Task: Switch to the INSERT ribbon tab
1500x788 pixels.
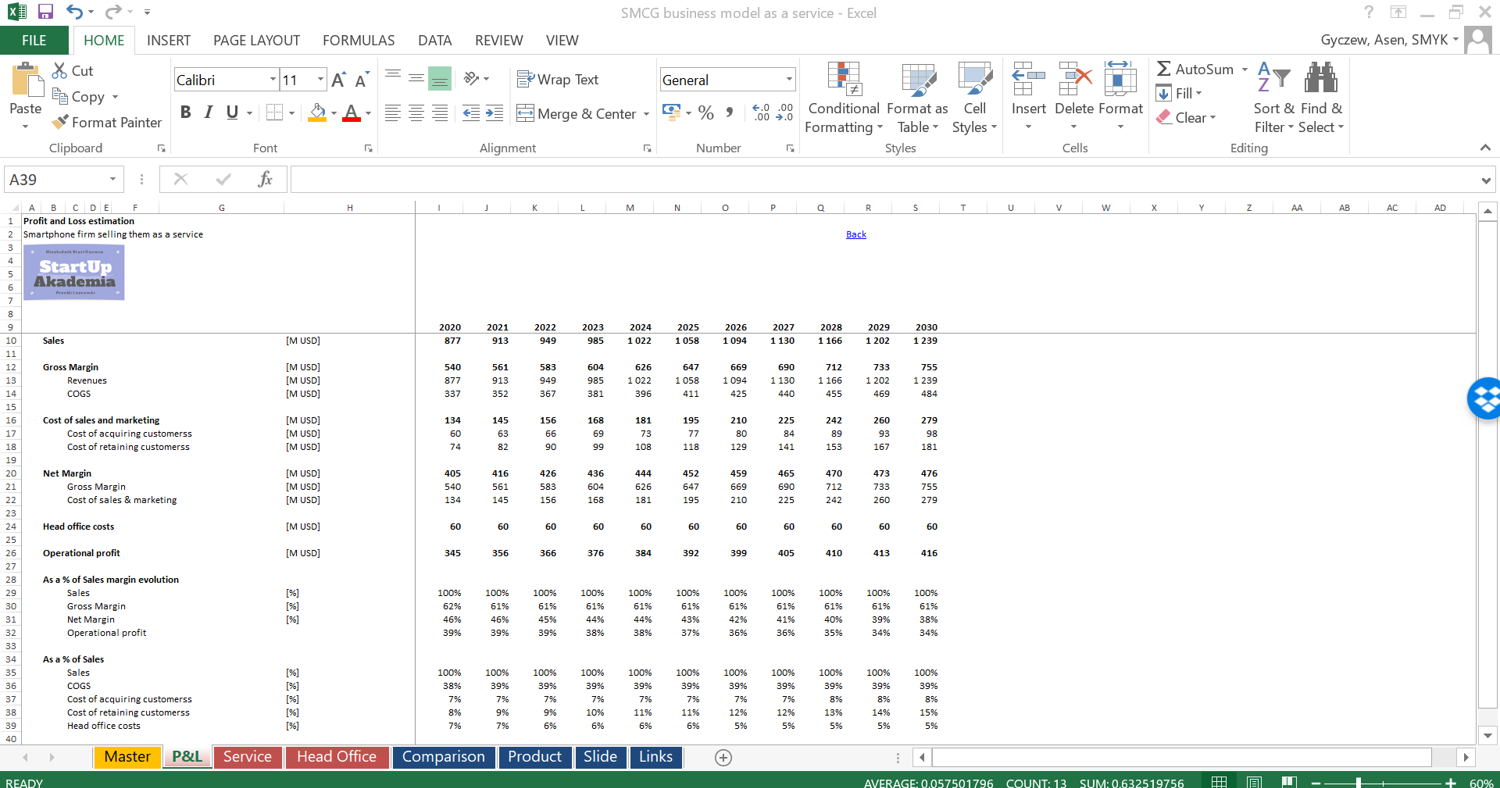Action: click(x=169, y=41)
